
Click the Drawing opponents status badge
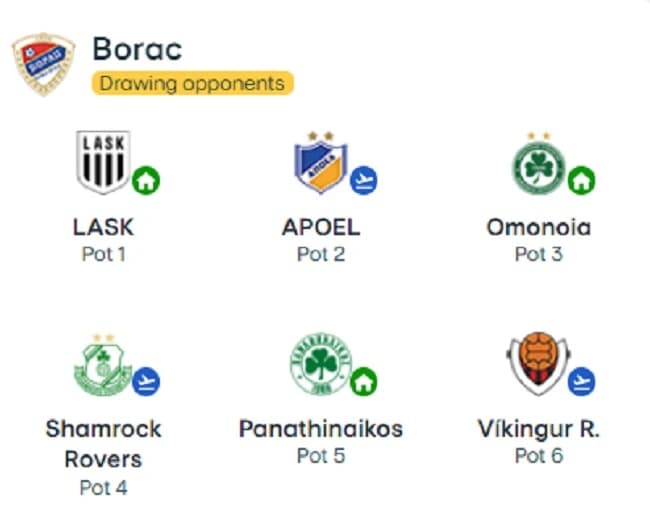pos(193,83)
